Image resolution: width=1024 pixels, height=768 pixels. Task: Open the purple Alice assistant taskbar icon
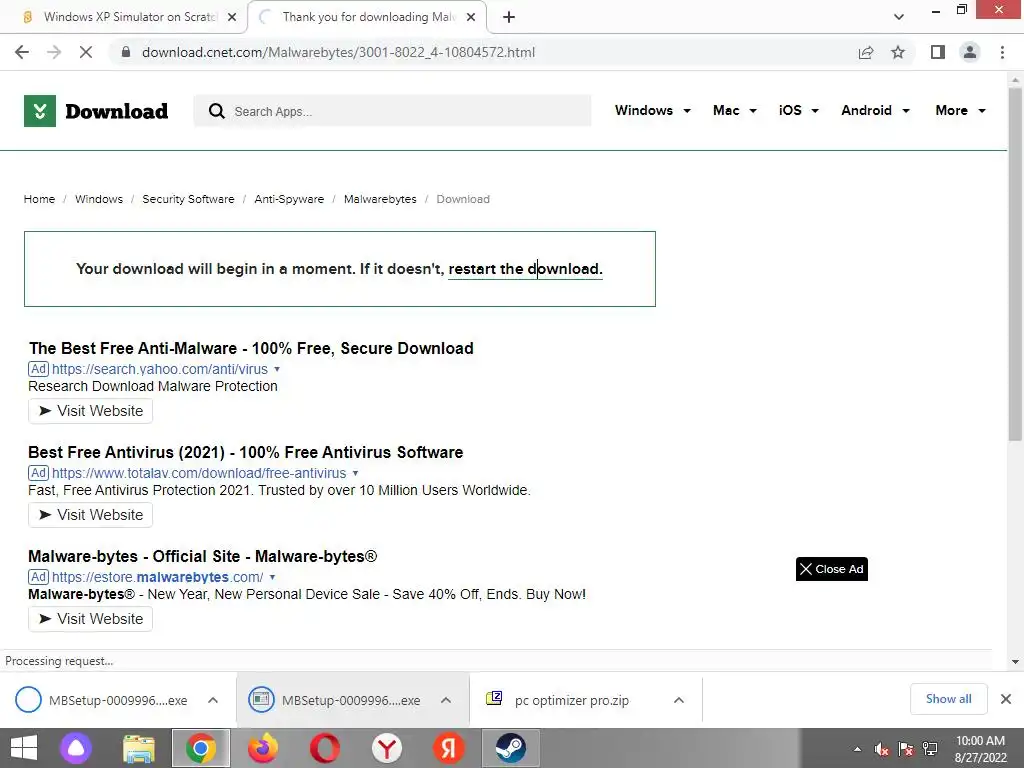76,748
